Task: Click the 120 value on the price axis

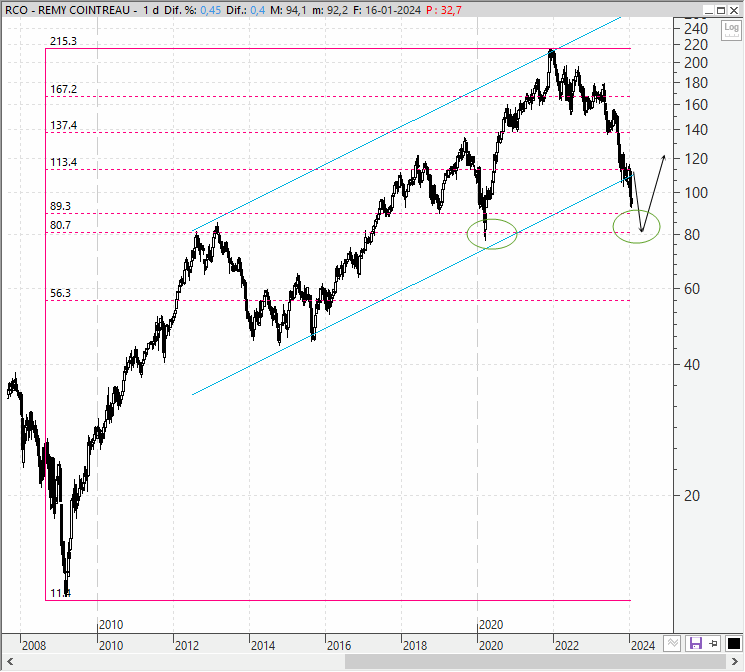Action: click(696, 159)
